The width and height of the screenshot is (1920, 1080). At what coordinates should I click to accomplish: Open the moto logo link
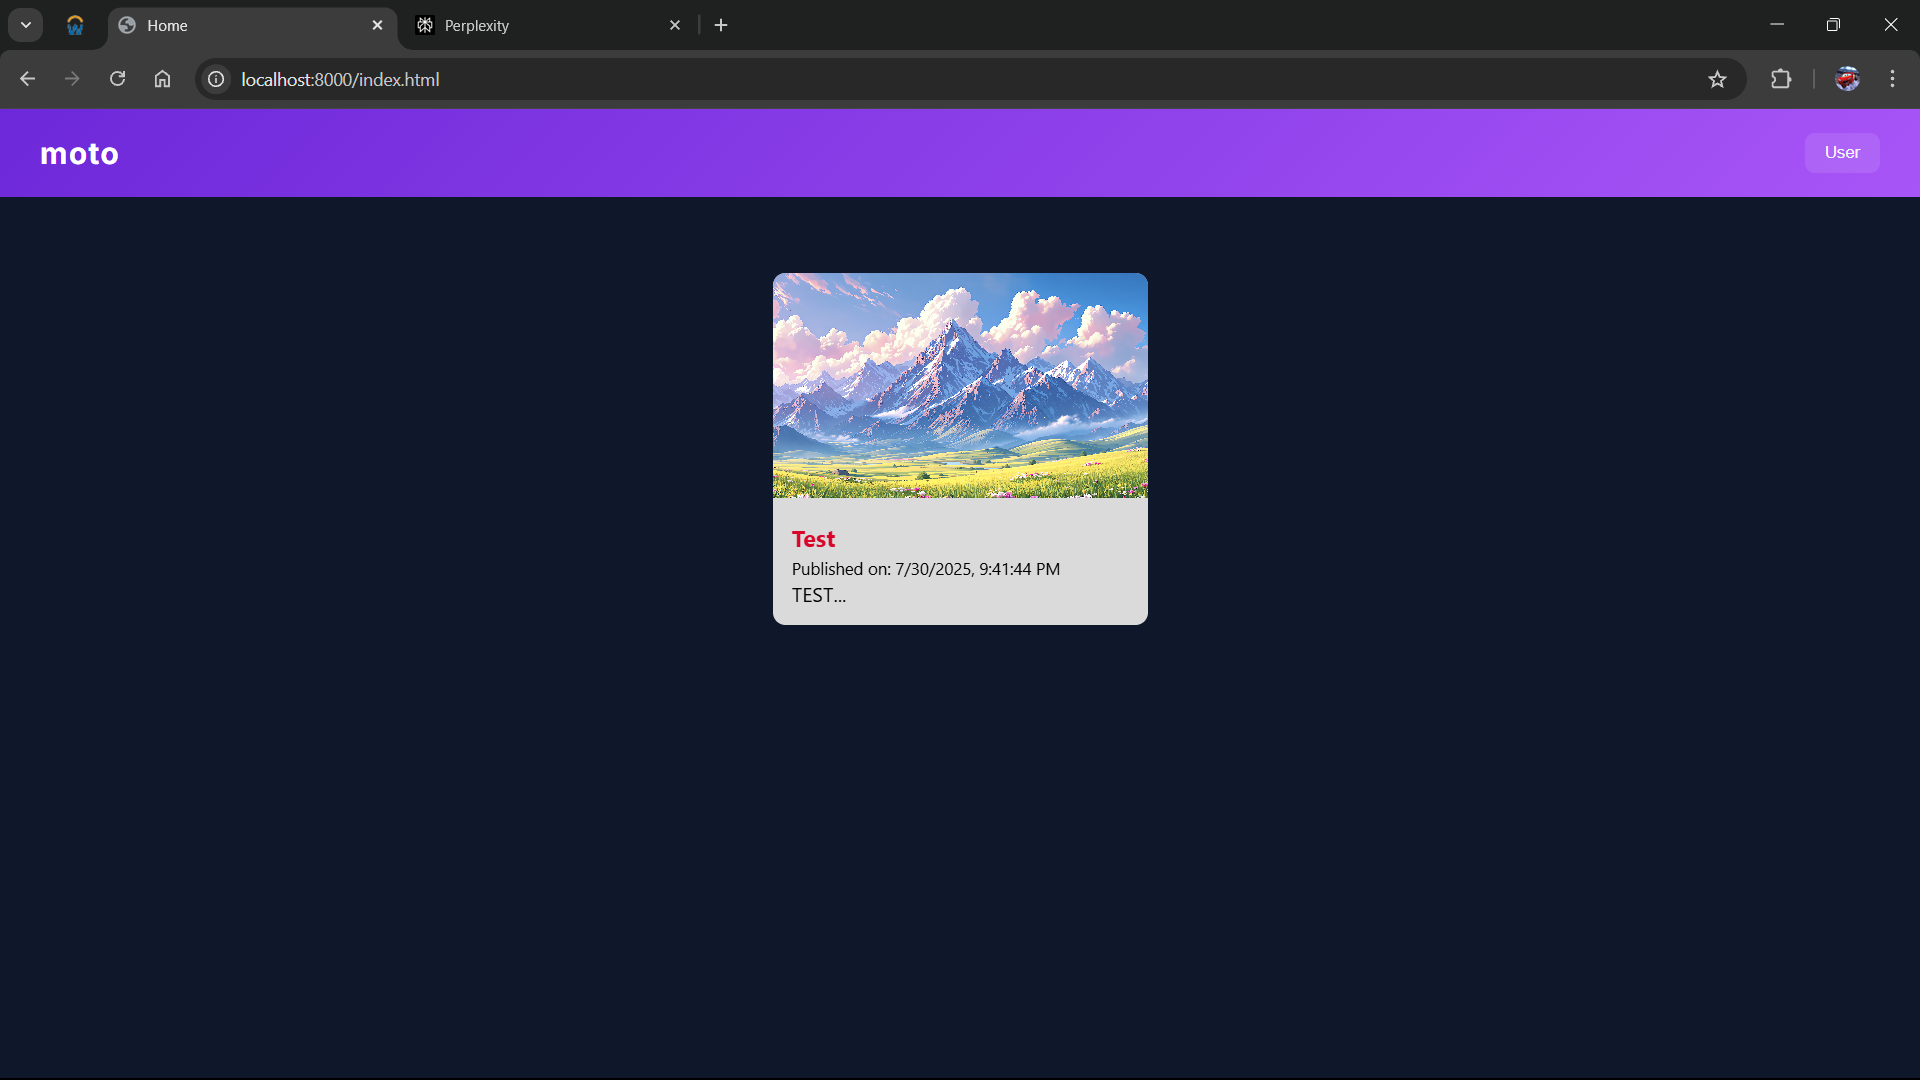[79, 153]
